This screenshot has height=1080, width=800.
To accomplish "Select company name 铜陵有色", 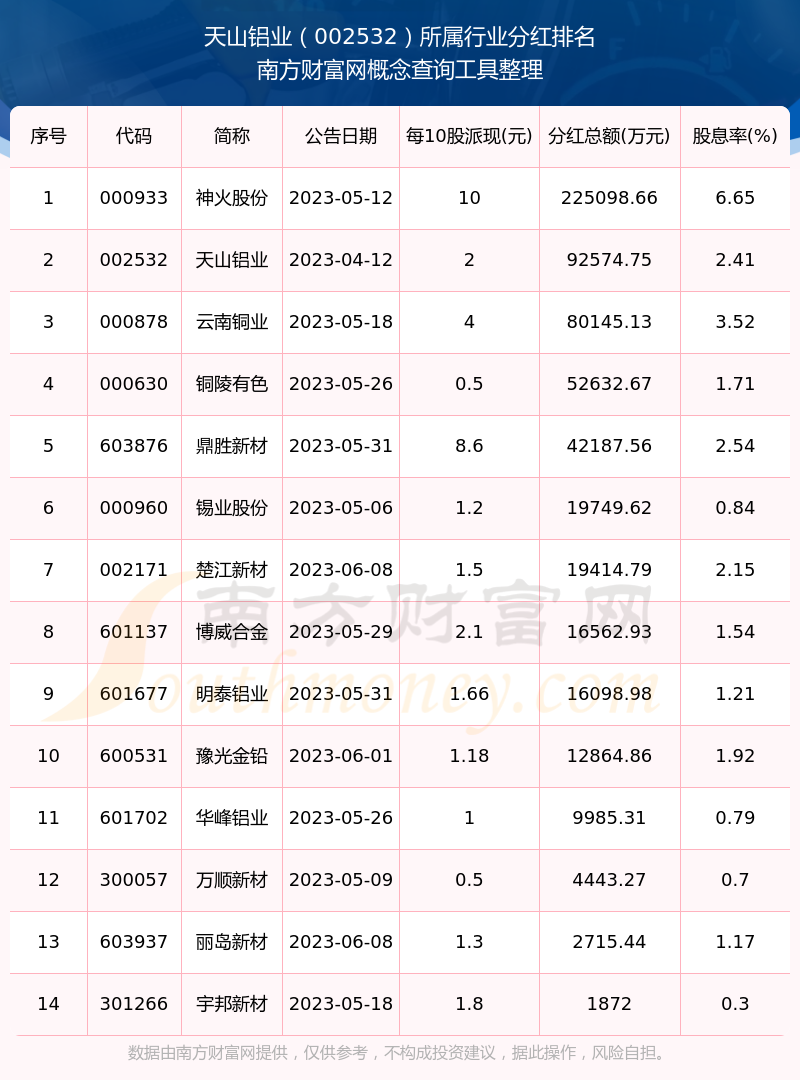I will click(x=232, y=384).
